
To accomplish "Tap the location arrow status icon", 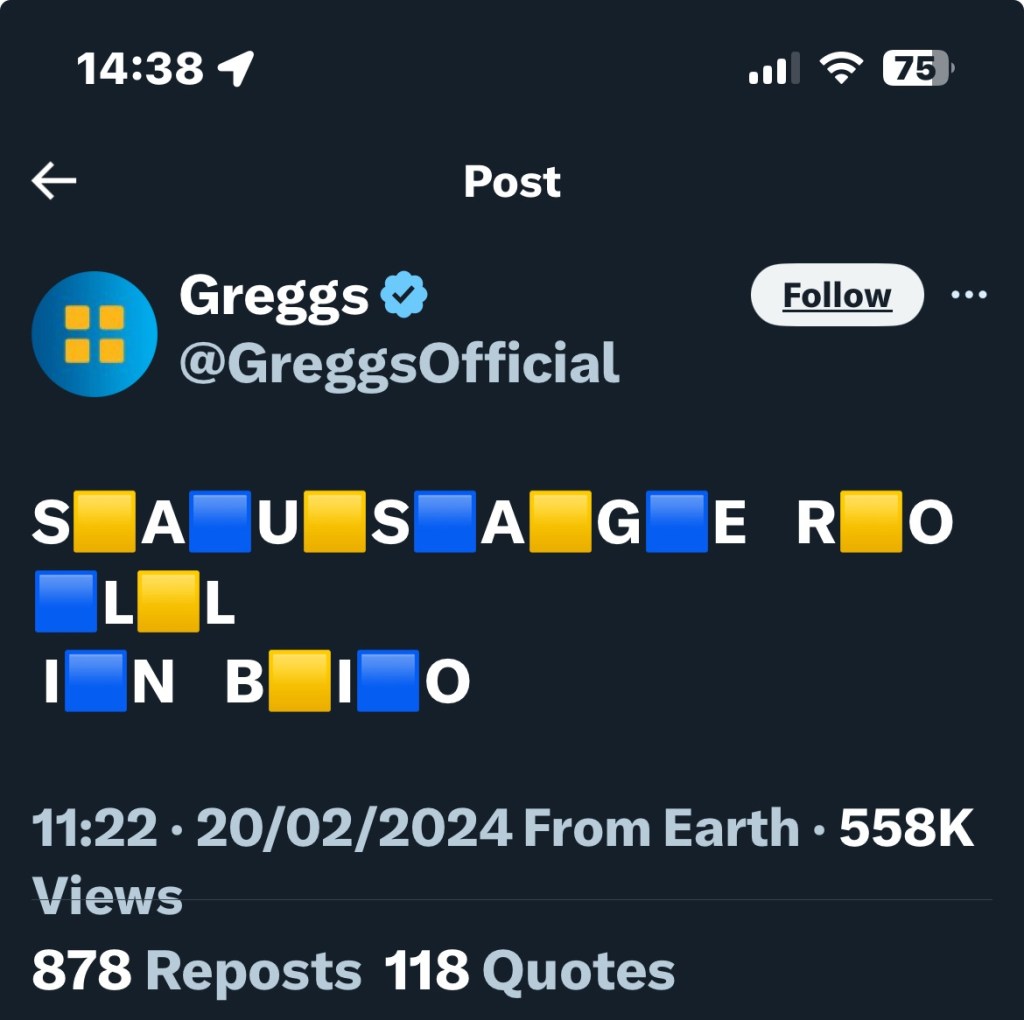I will tap(236, 69).
